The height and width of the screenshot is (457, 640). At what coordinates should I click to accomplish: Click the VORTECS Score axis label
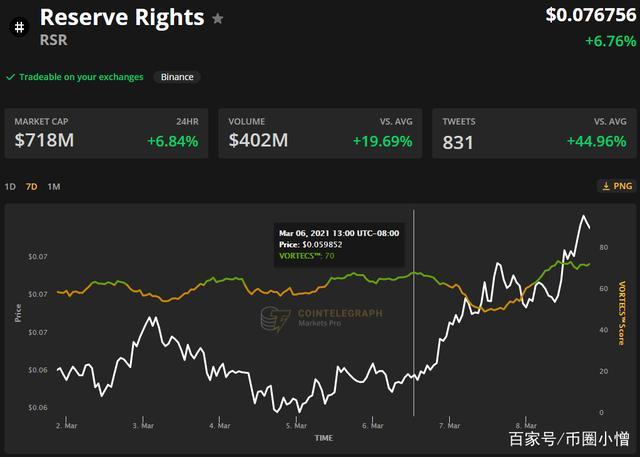(622, 313)
